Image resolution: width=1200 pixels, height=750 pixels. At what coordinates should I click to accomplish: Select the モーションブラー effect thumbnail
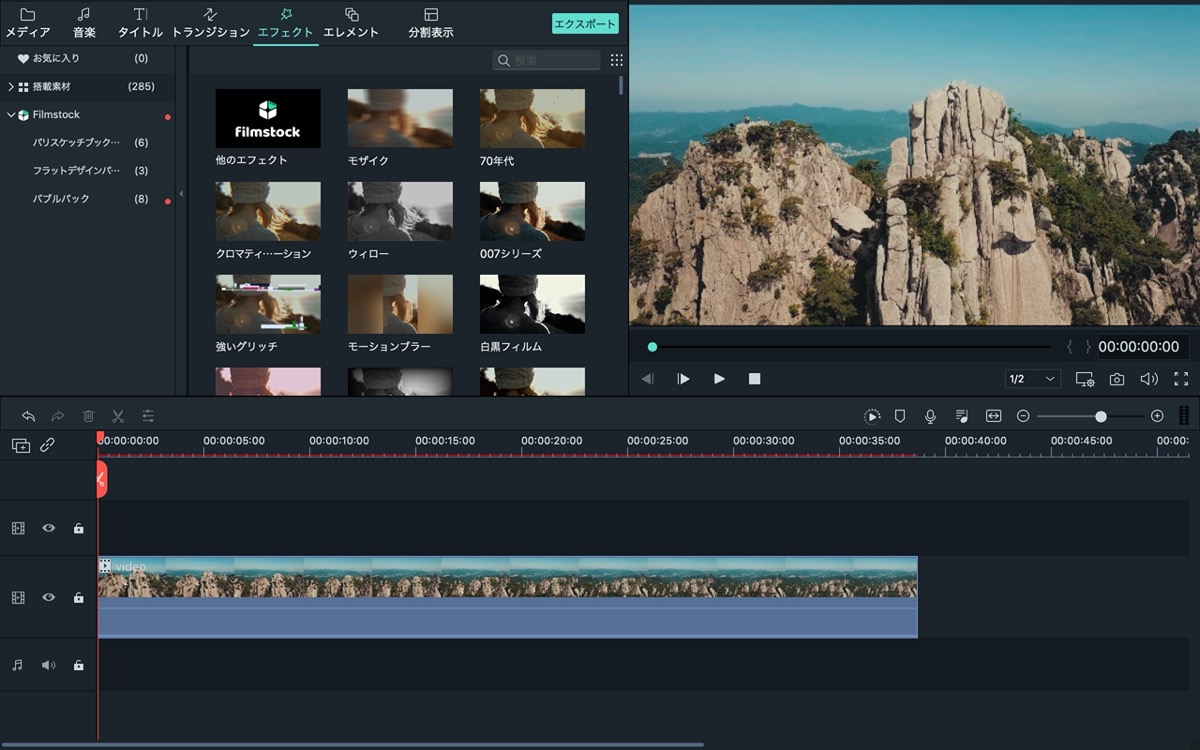click(400, 304)
